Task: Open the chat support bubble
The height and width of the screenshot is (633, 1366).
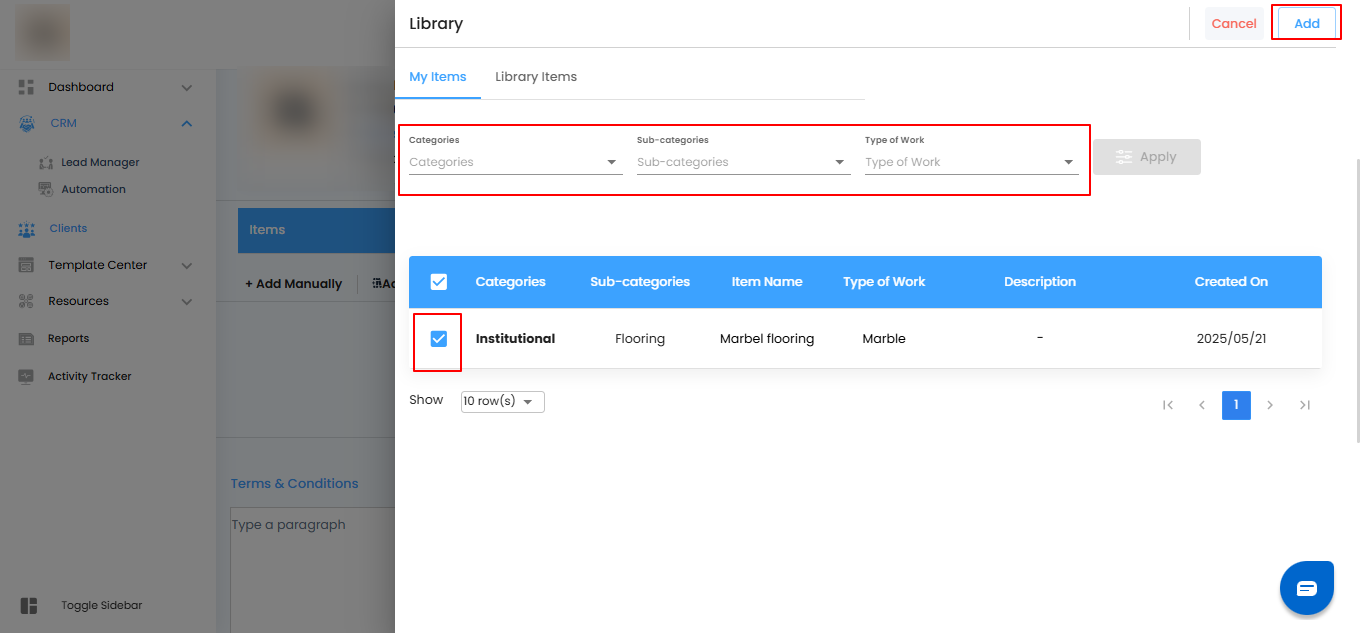Action: (x=1307, y=588)
